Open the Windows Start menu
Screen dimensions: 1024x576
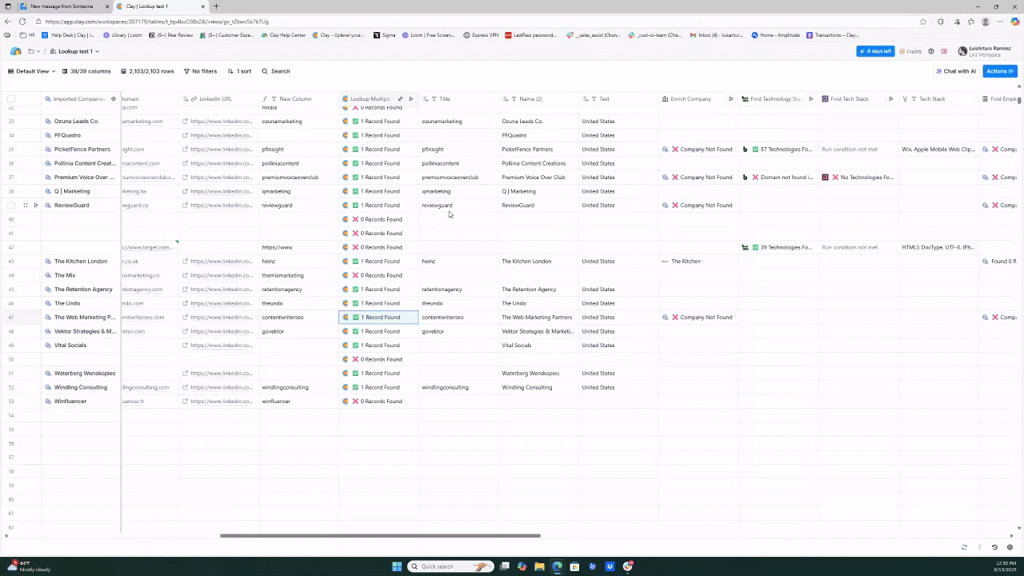pos(397,566)
